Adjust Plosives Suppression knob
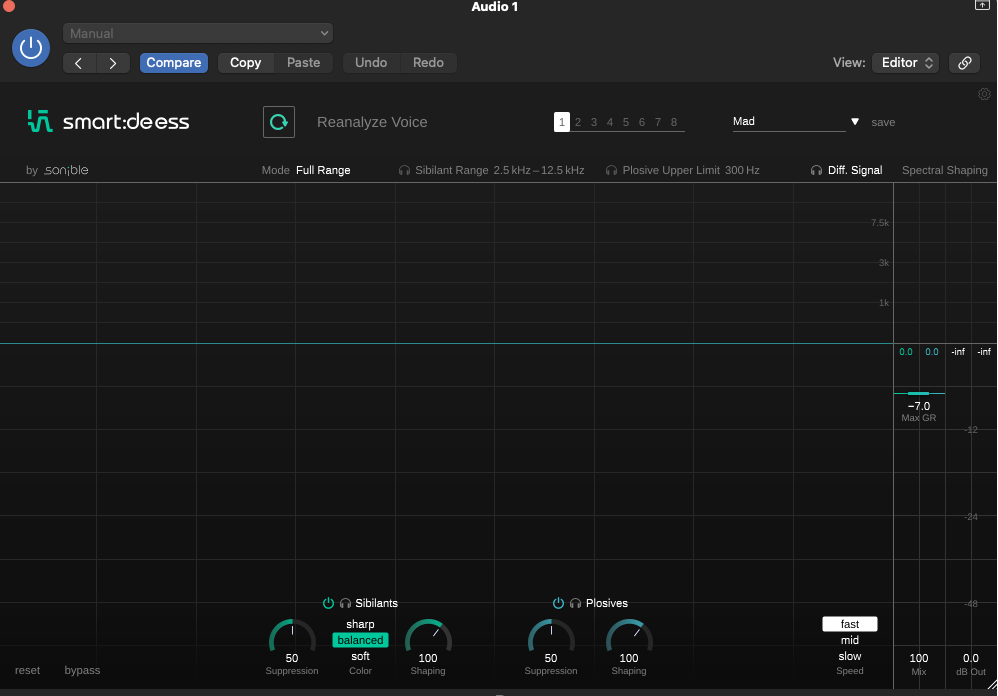Viewport: 998px width, 696px height. 551,636
